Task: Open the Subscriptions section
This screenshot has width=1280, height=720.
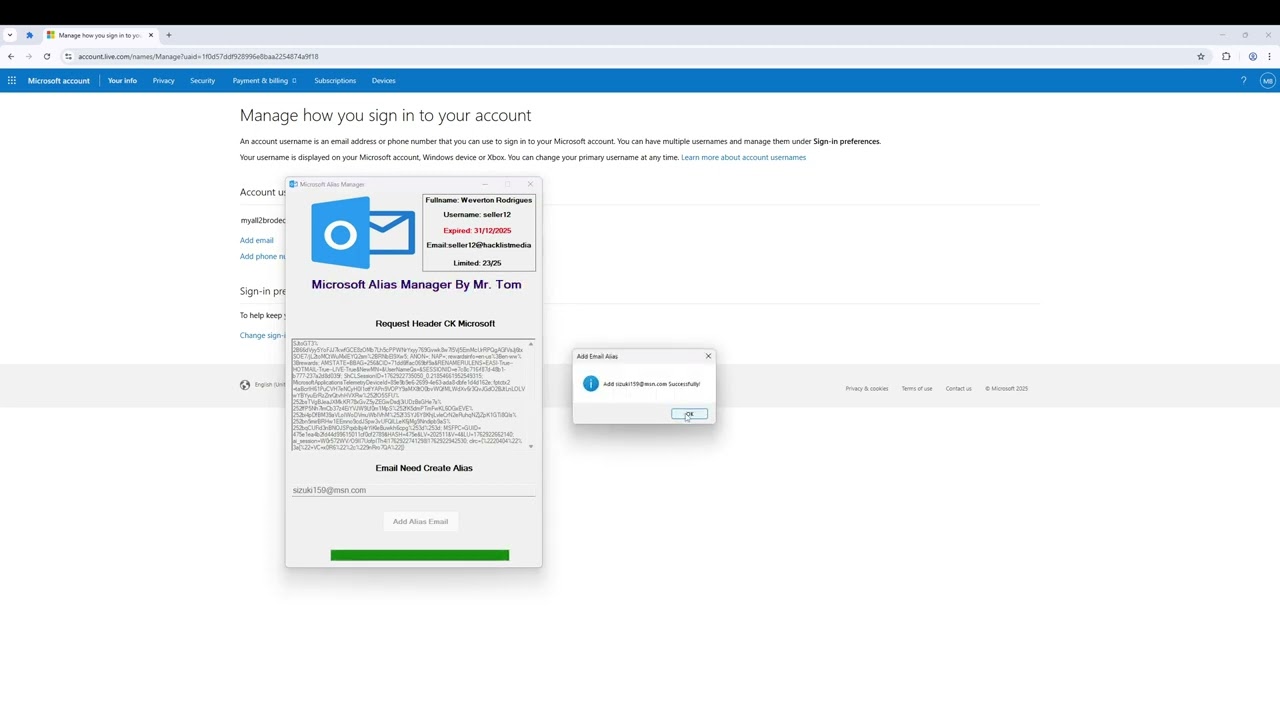Action: (335, 80)
